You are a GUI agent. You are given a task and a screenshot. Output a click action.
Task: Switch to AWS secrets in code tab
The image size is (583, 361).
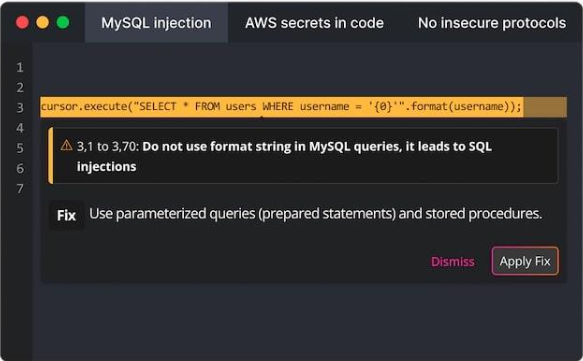tap(314, 23)
